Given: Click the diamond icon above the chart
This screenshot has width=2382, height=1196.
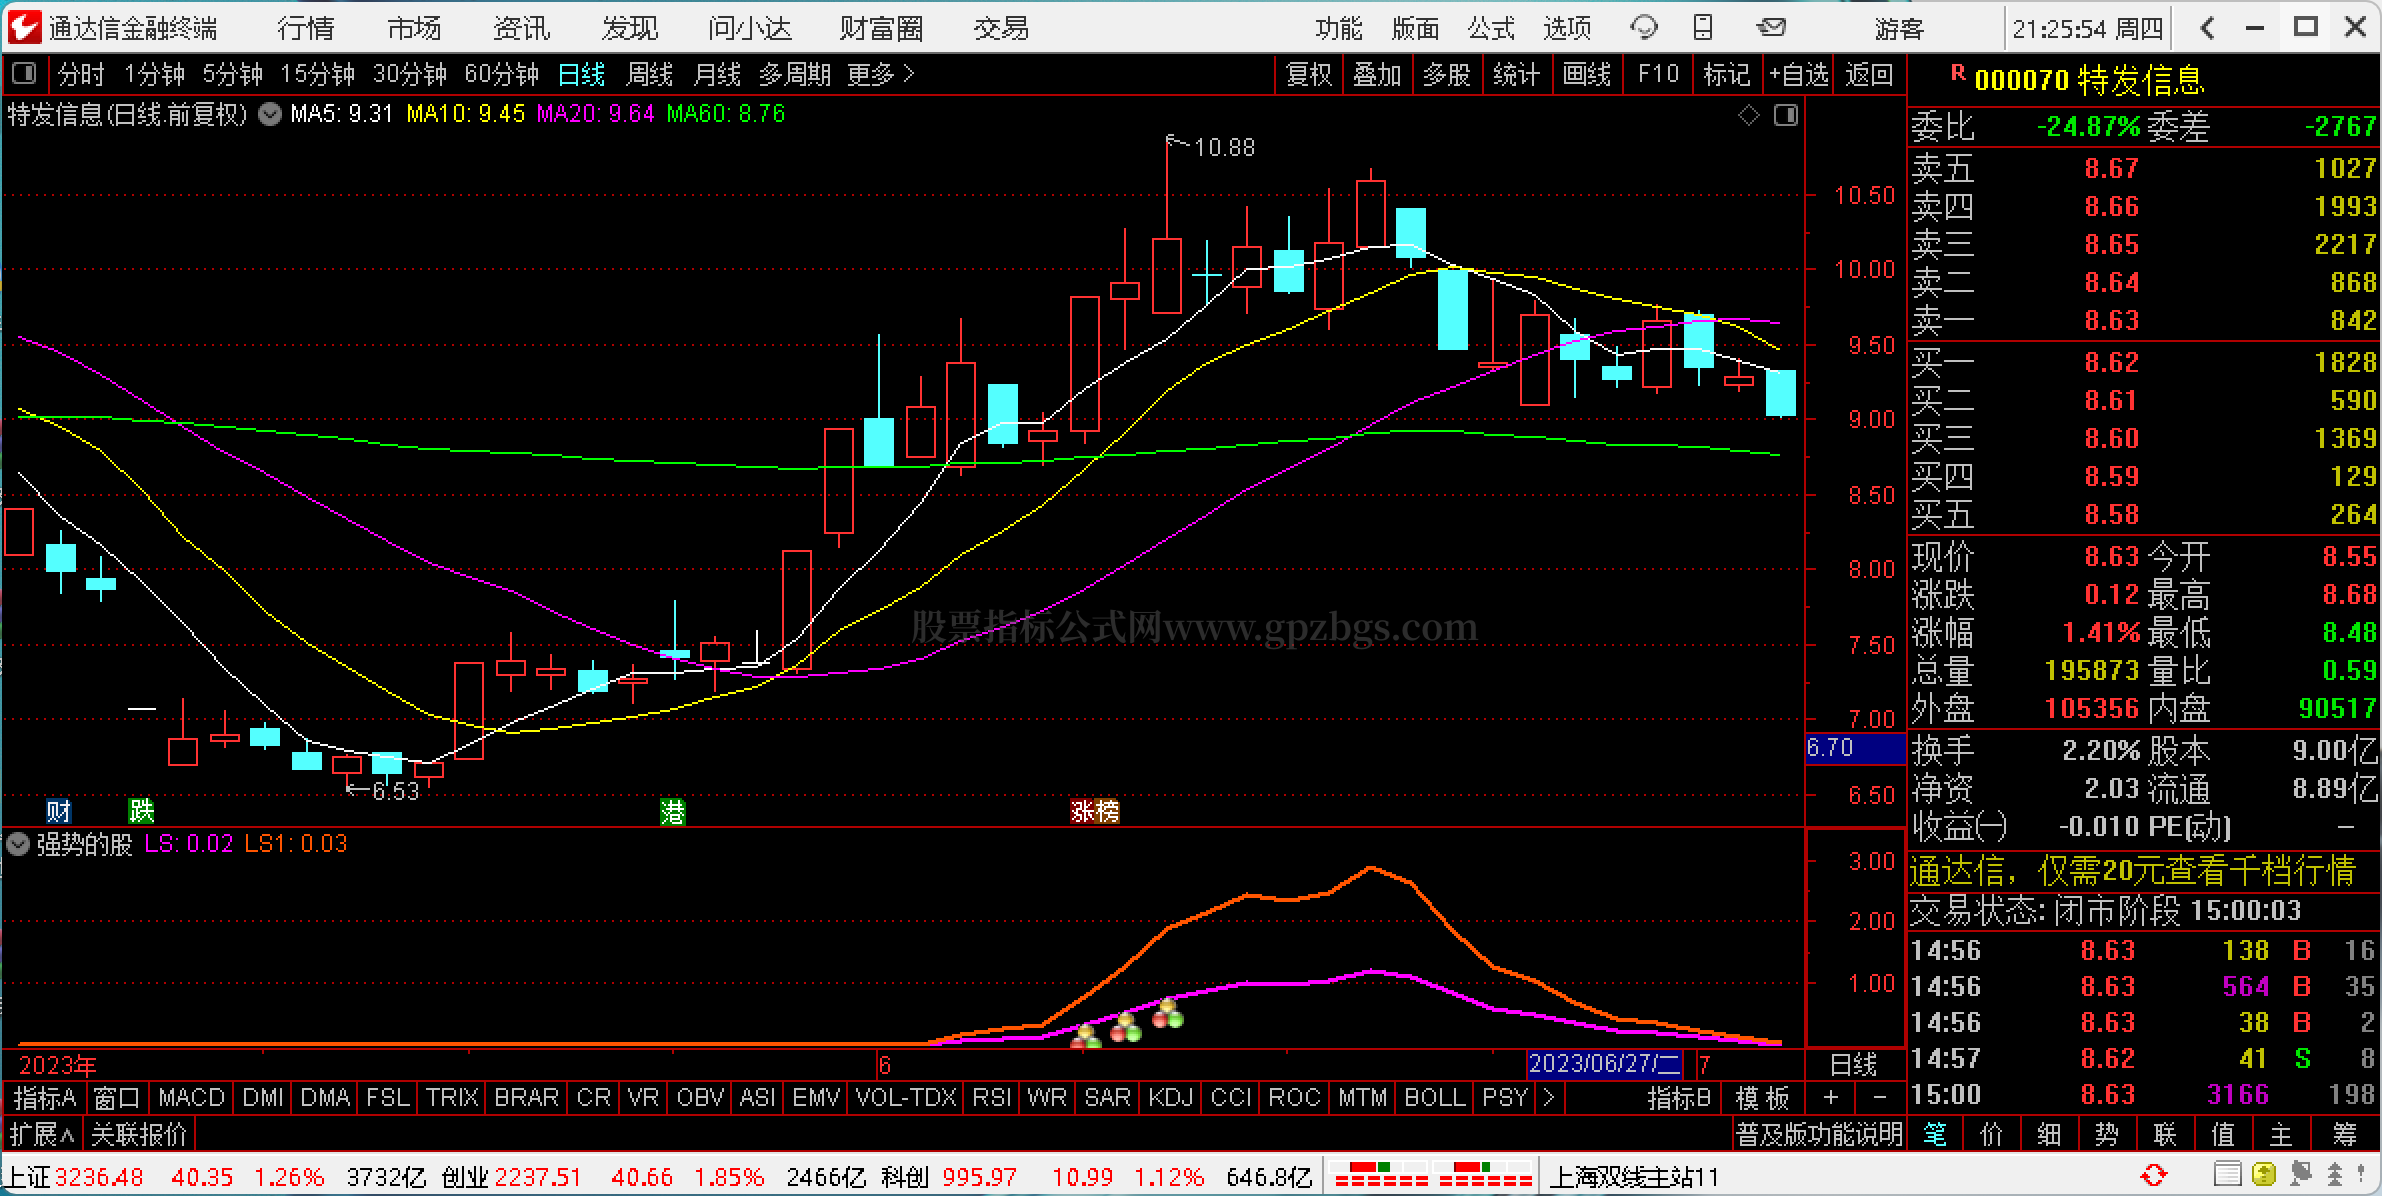Looking at the screenshot, I should point(1749,116).
